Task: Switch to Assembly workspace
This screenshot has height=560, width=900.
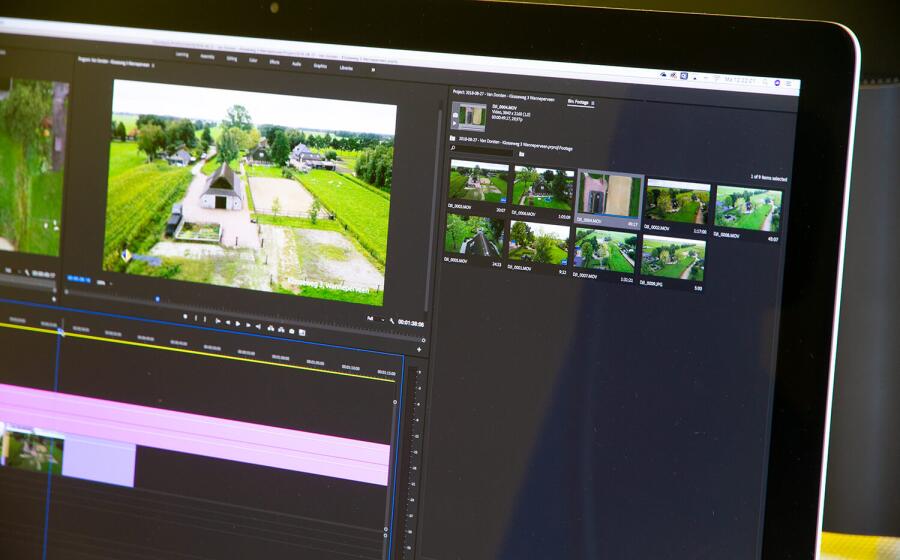Action: pyautogui.click(x=207, y=56)
